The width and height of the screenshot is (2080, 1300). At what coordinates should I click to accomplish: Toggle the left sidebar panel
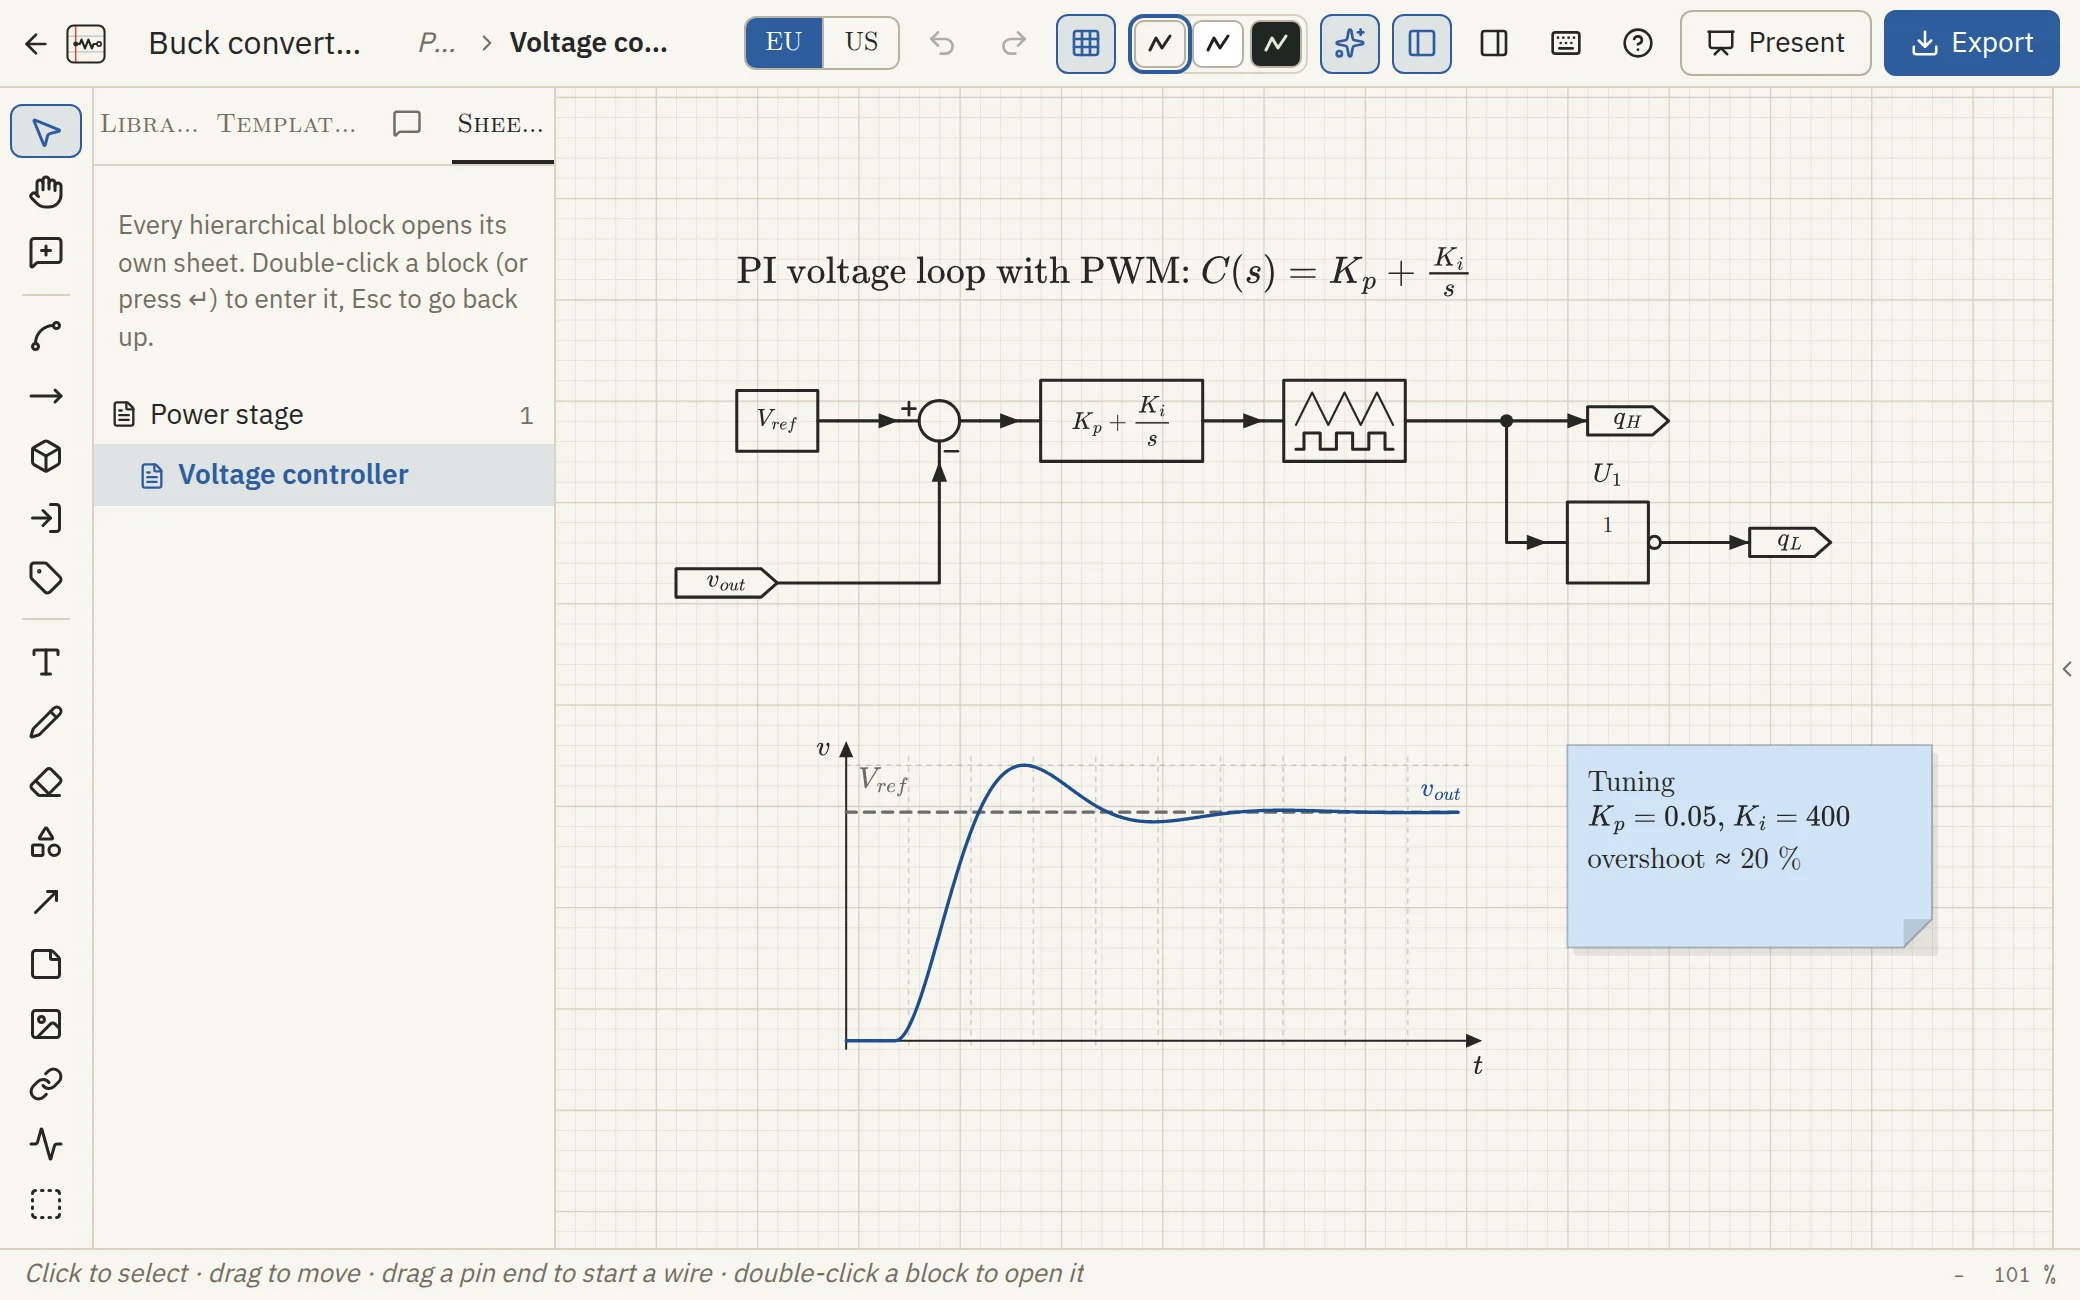pyautogui.click(x=1422, y=44)
